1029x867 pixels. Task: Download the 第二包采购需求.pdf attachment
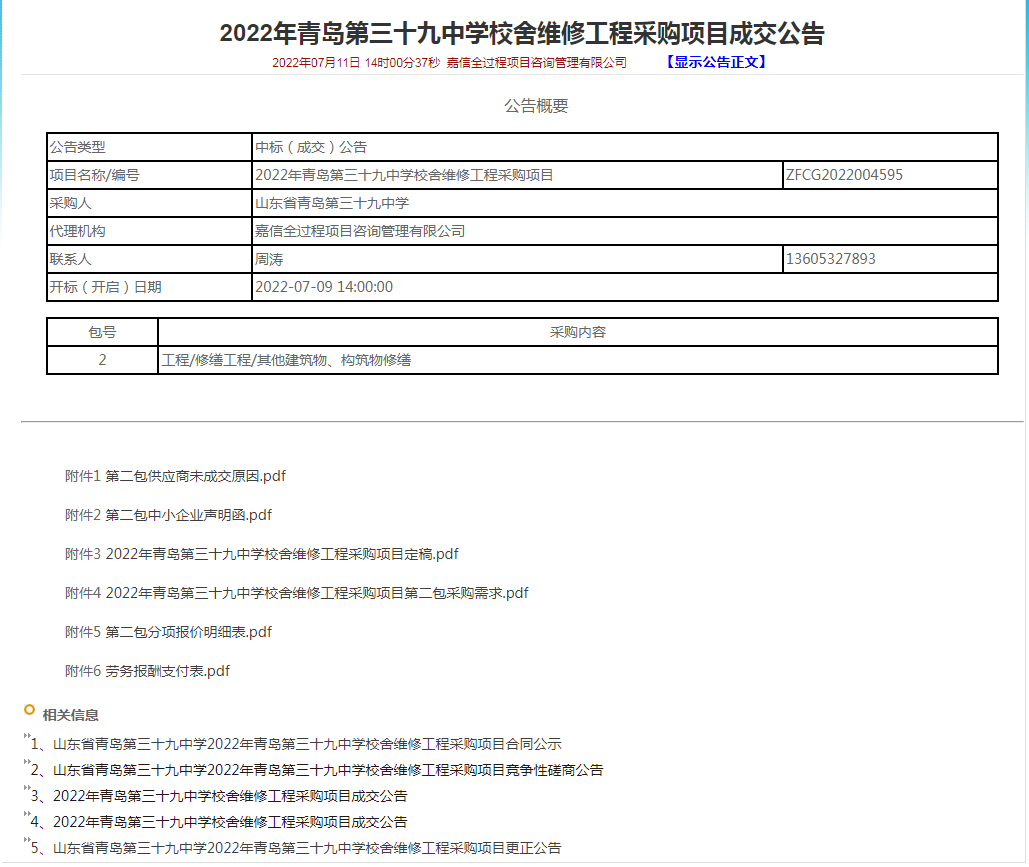(296, 593)
